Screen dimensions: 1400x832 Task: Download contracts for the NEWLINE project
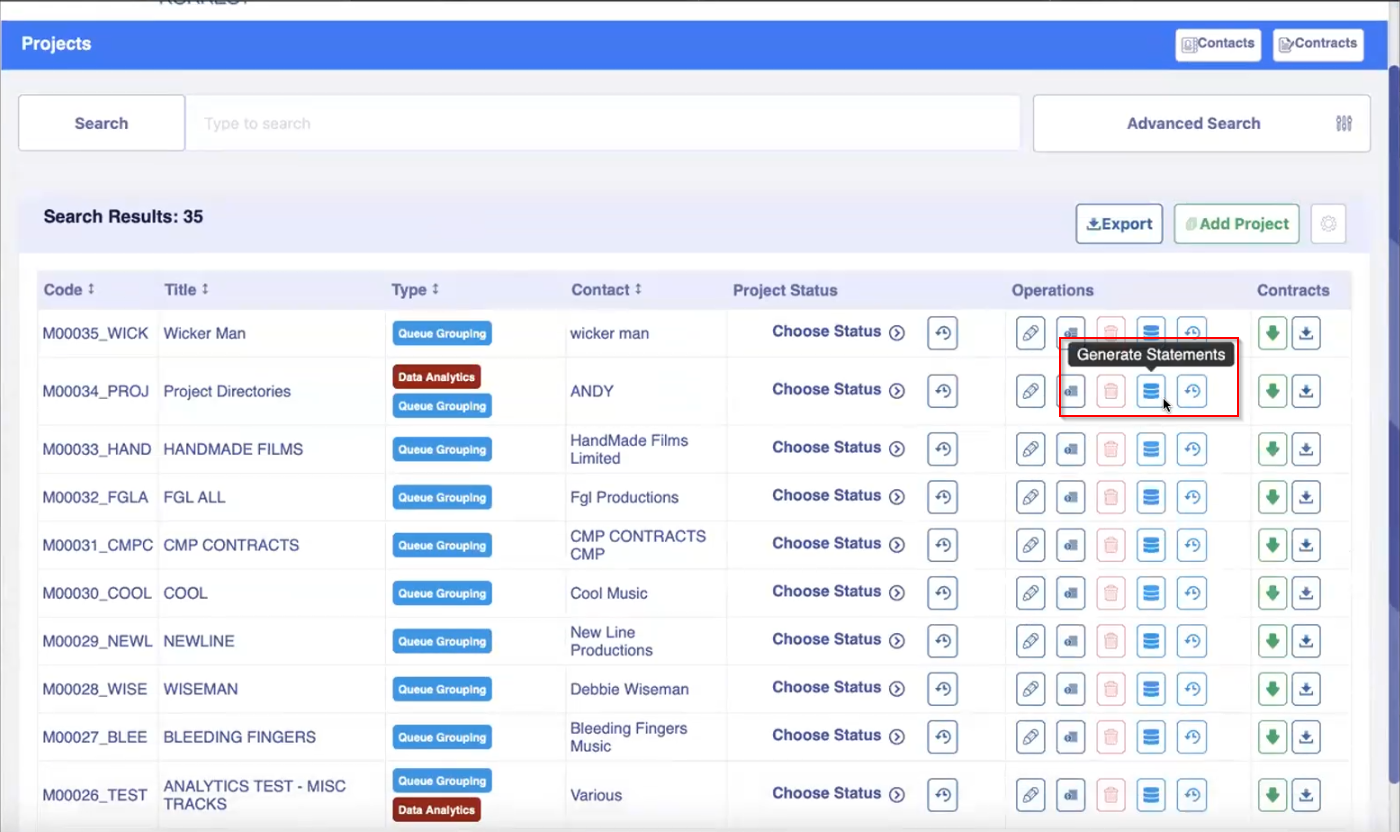click(1305, 641)
